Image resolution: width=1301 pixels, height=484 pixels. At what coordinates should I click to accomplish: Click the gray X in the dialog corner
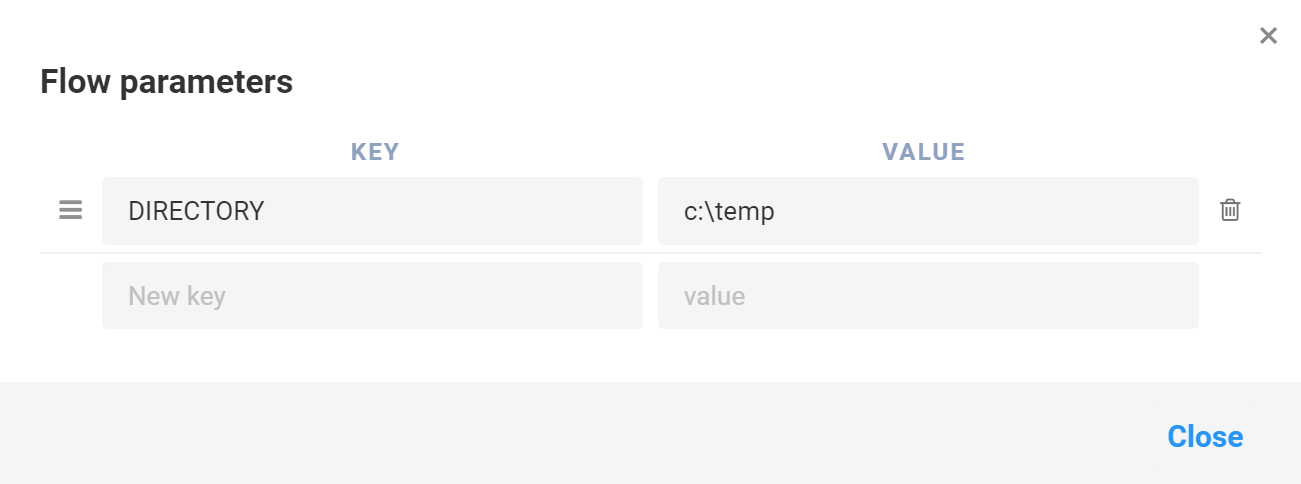click(x=1268, y=36)
